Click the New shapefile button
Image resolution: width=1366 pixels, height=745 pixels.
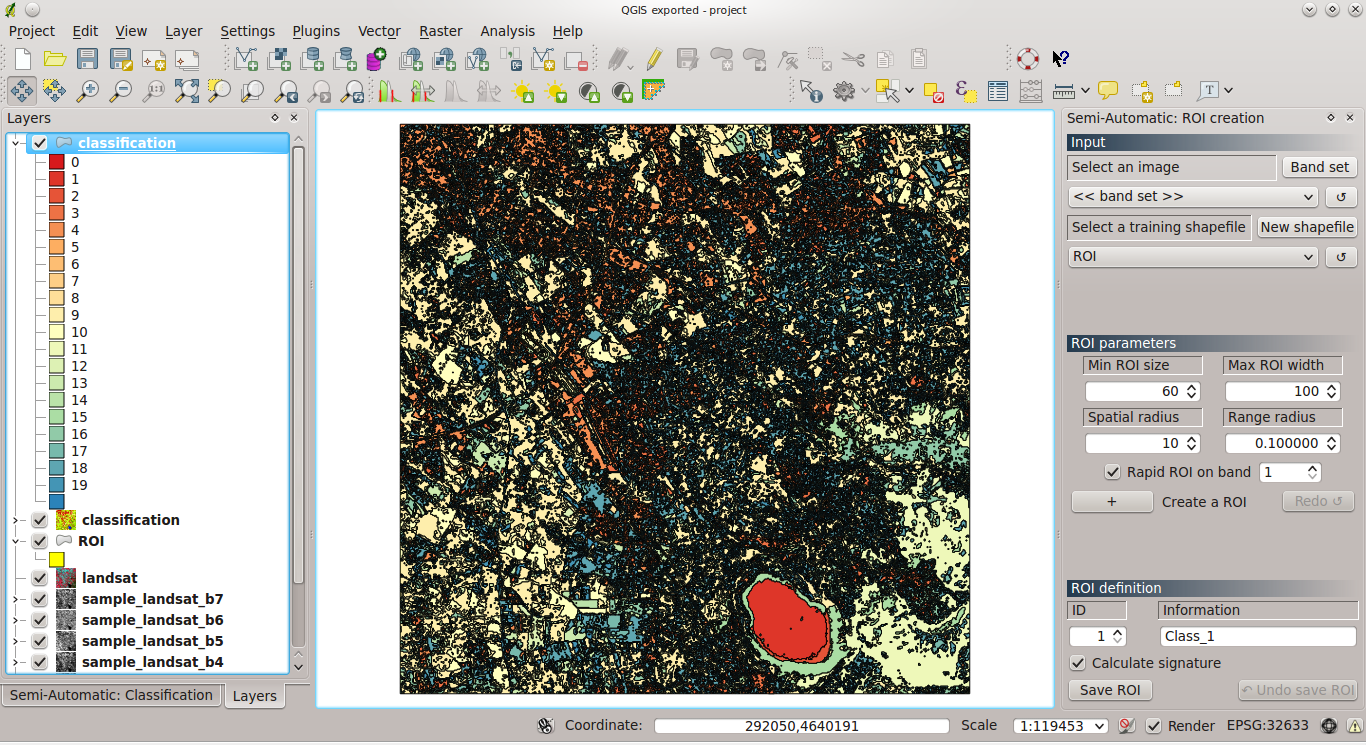[1307, 227]
